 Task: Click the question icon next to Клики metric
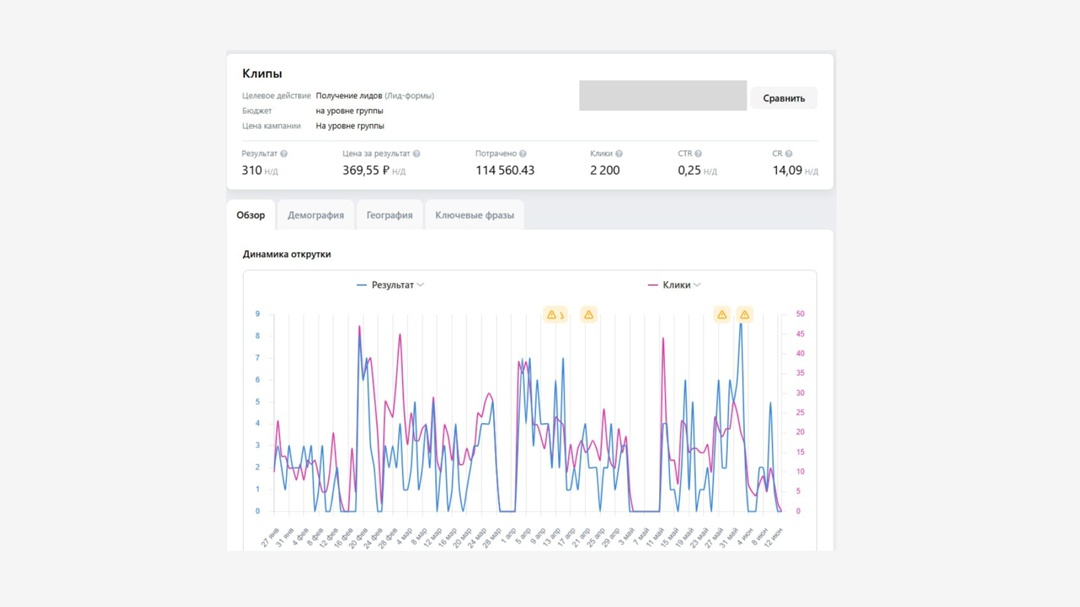[619, 154]
